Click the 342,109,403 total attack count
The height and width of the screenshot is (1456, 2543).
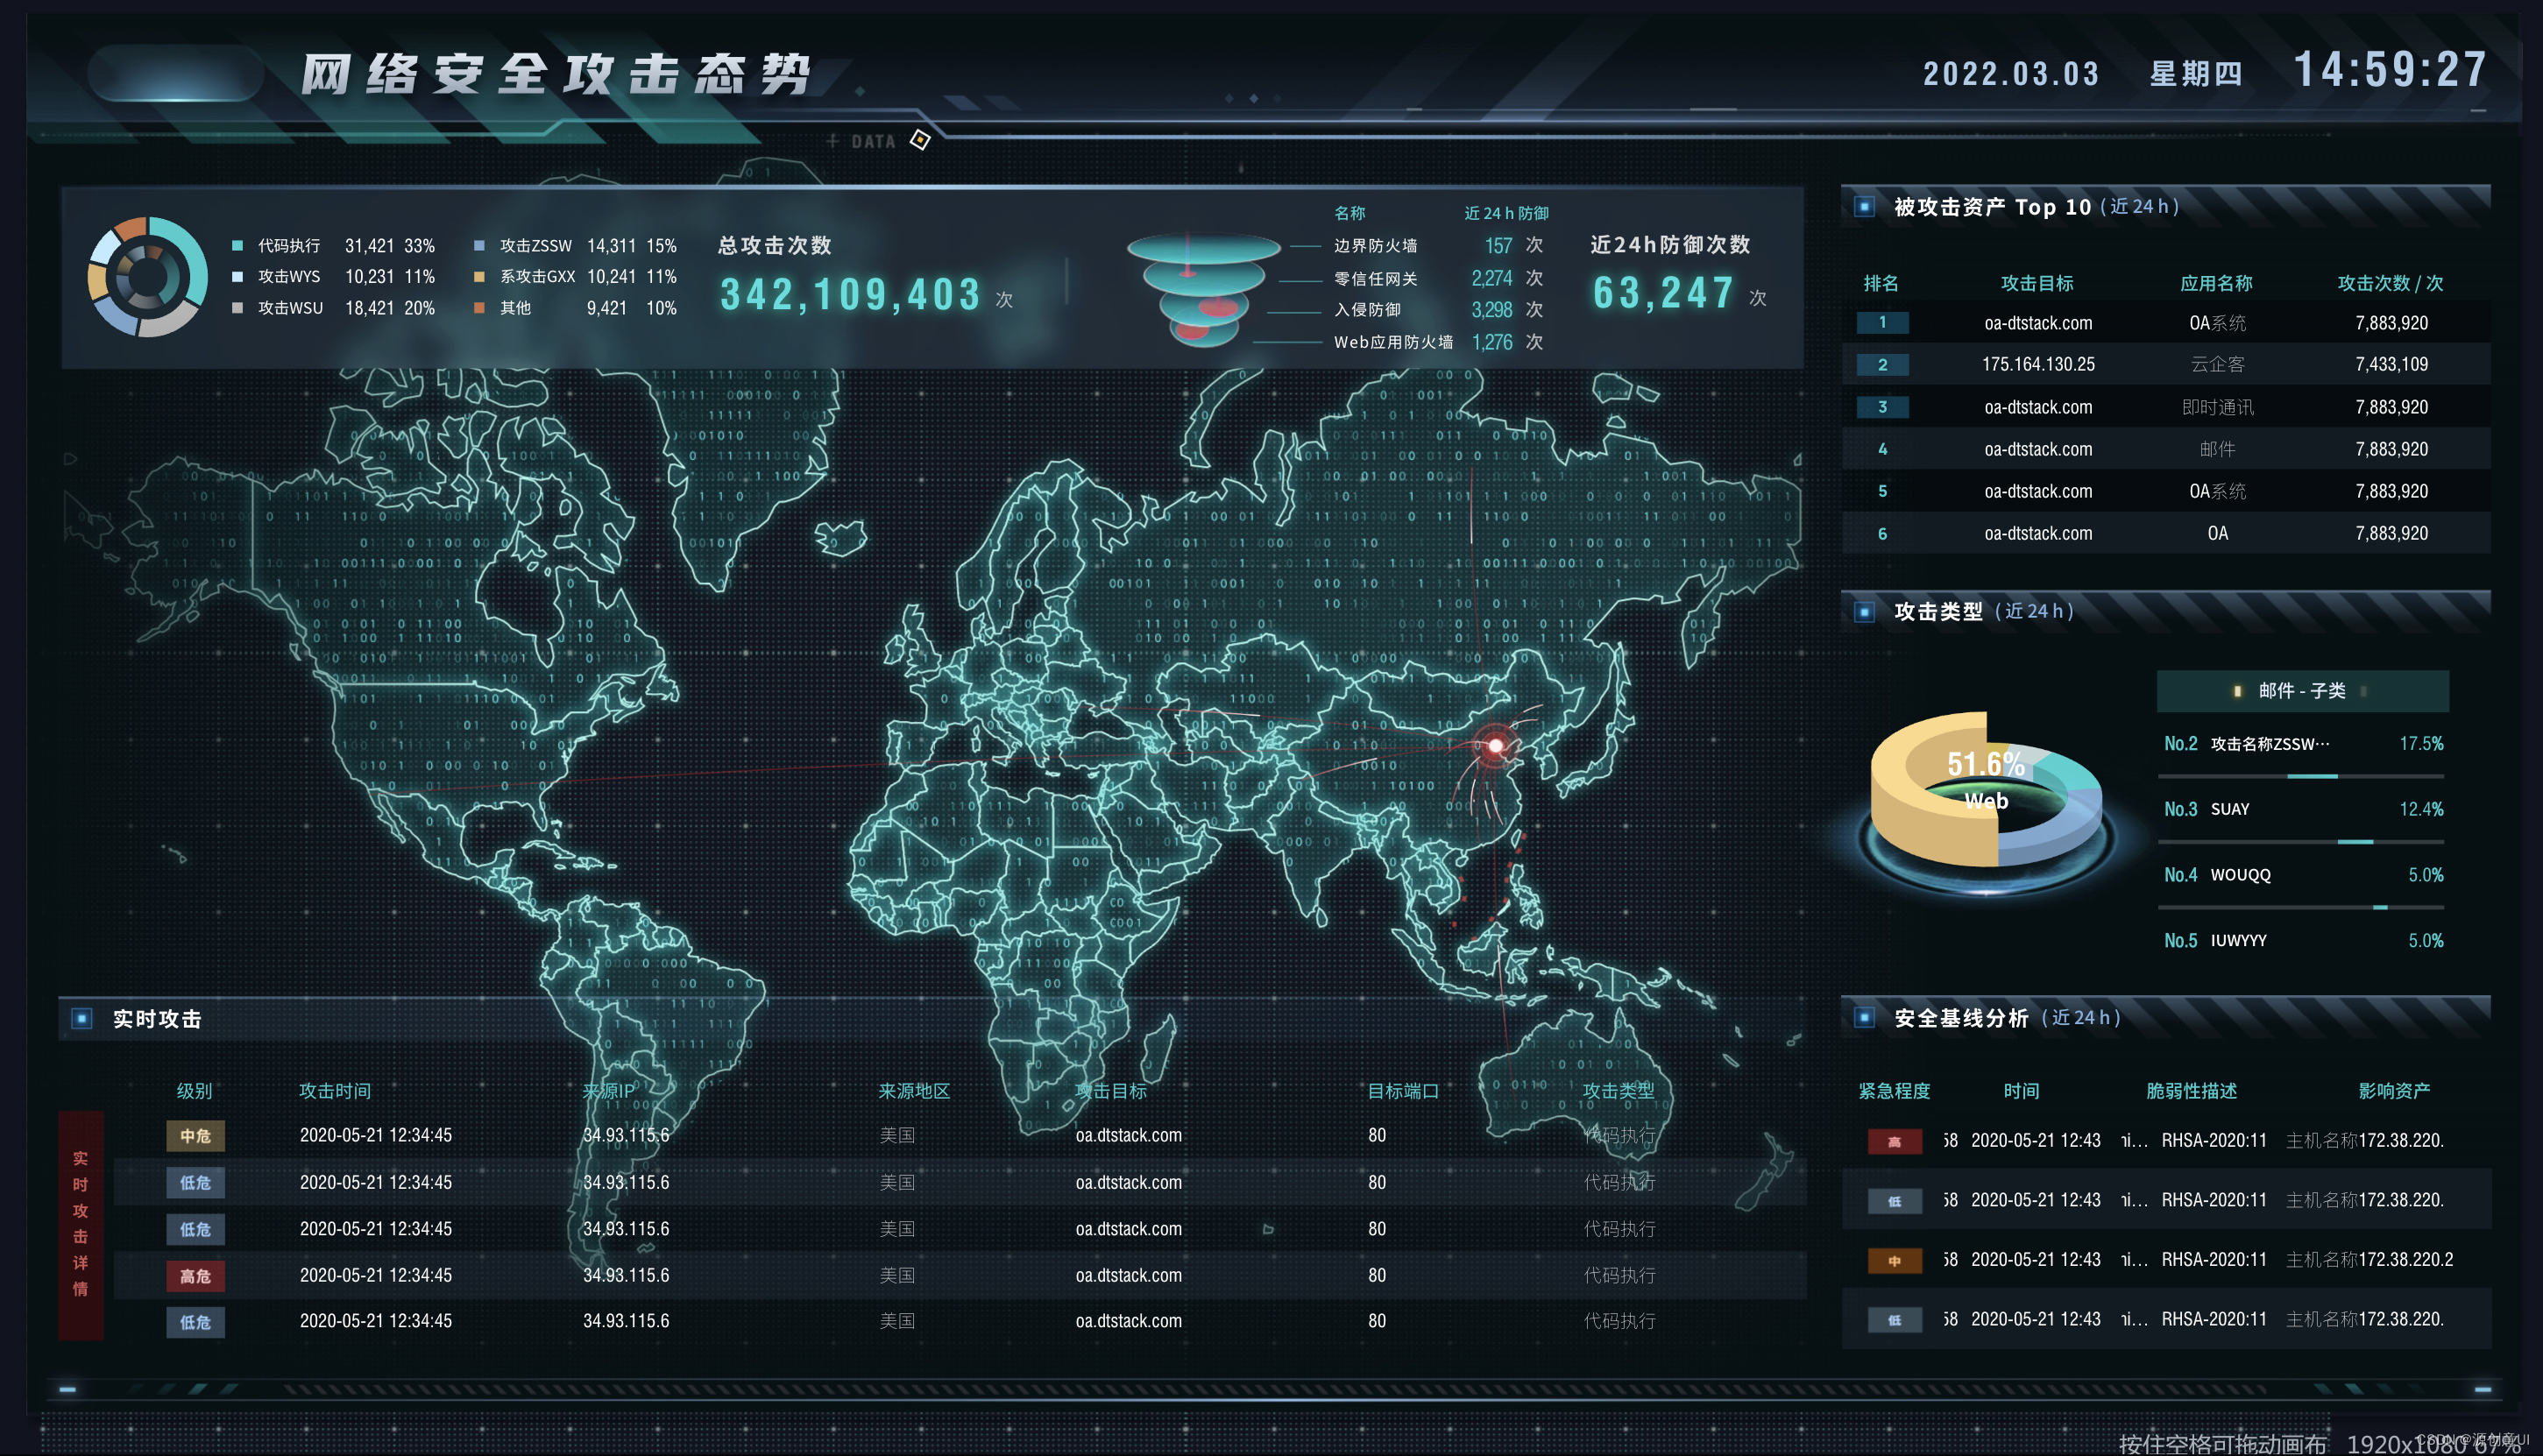pos(850,294)
